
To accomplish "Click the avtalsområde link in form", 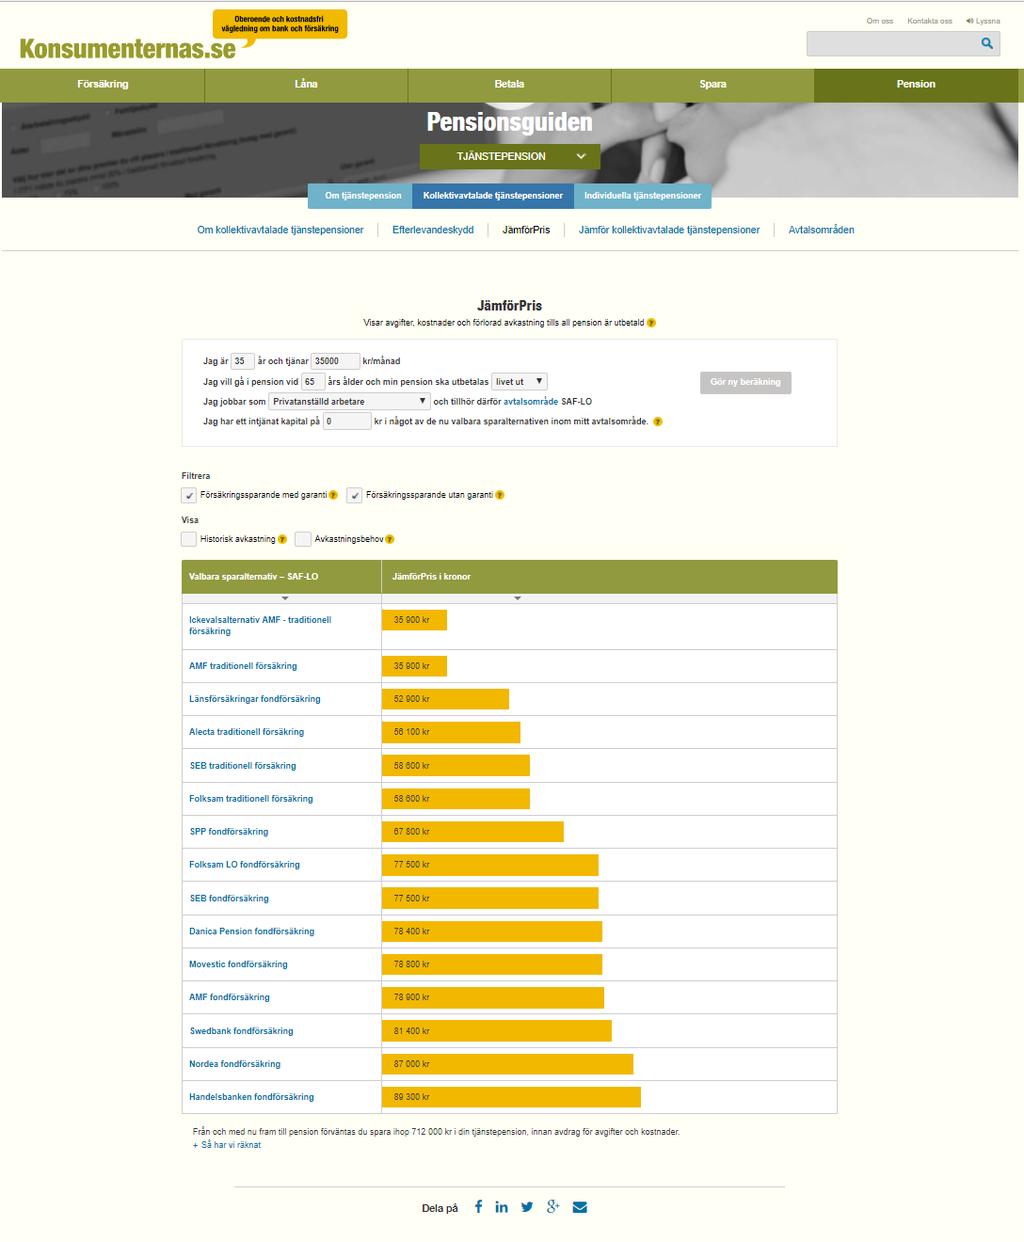I will [x=531, y=402].
